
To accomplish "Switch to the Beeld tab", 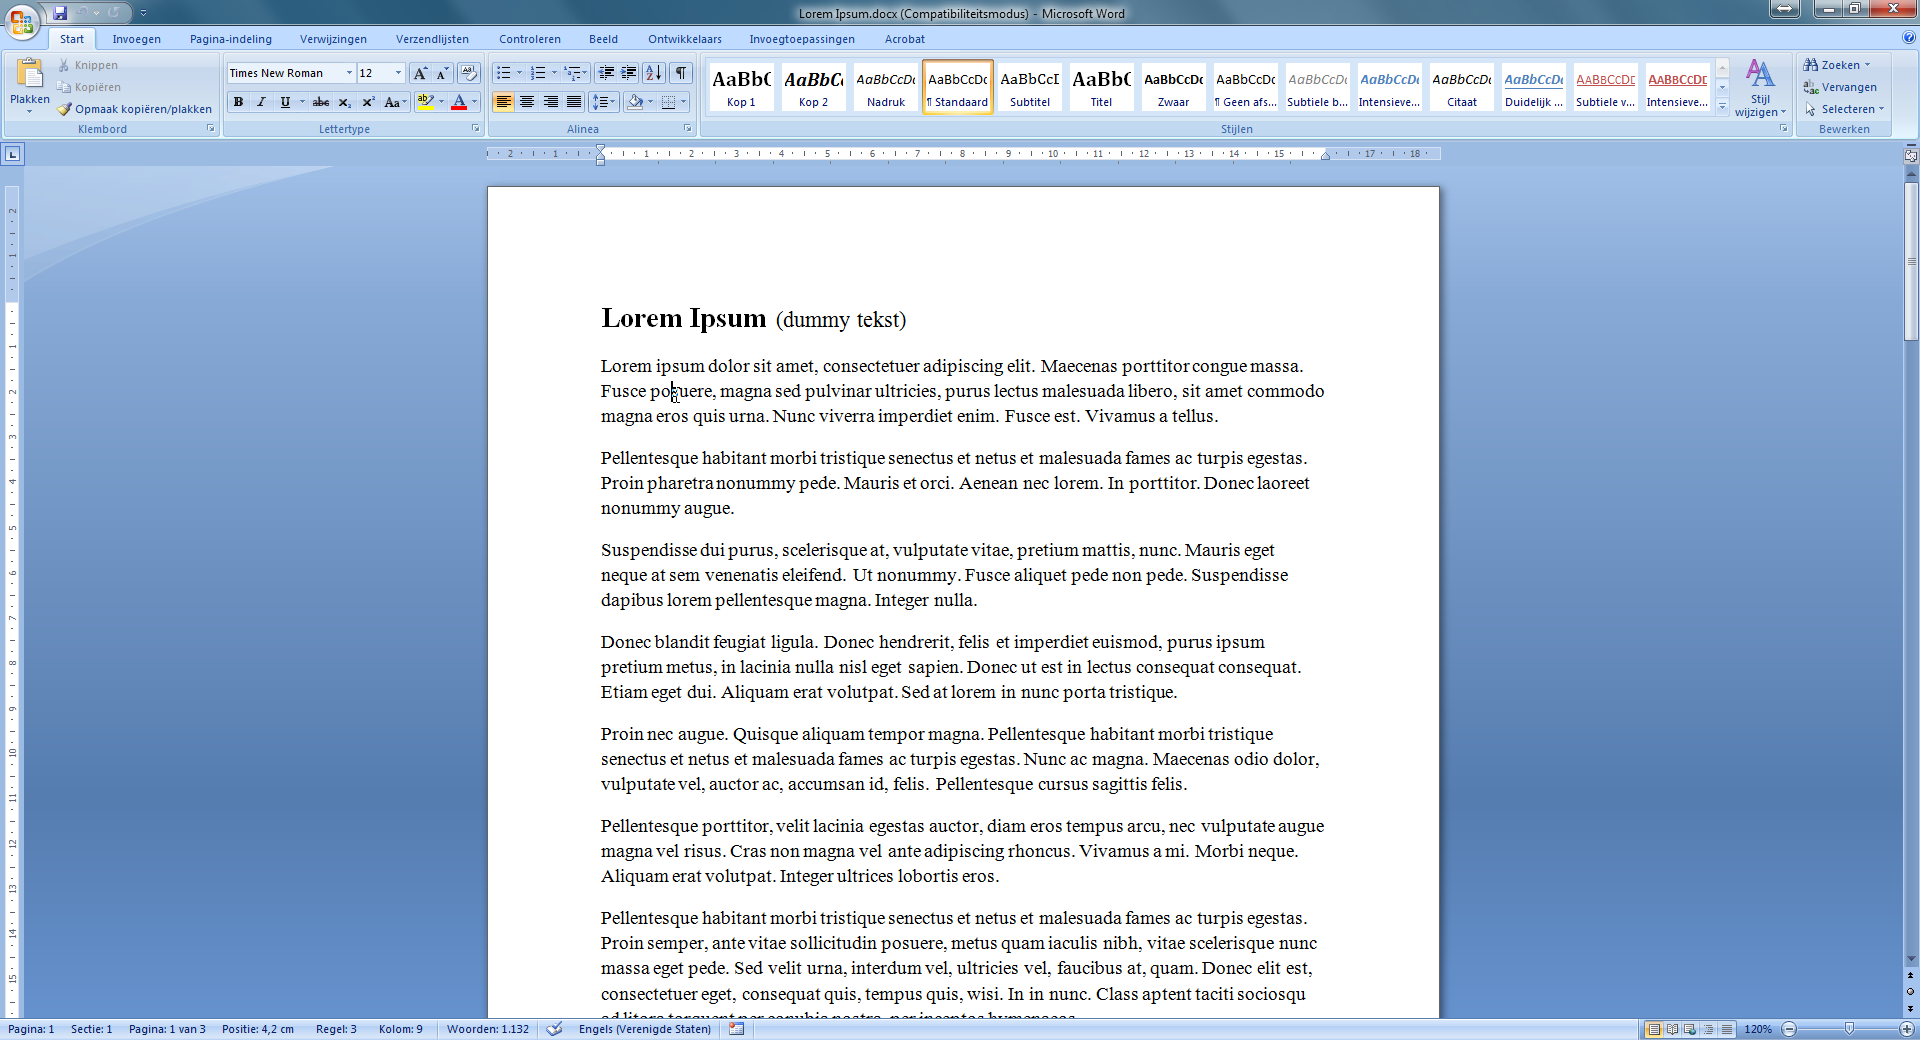I will 604,39.
